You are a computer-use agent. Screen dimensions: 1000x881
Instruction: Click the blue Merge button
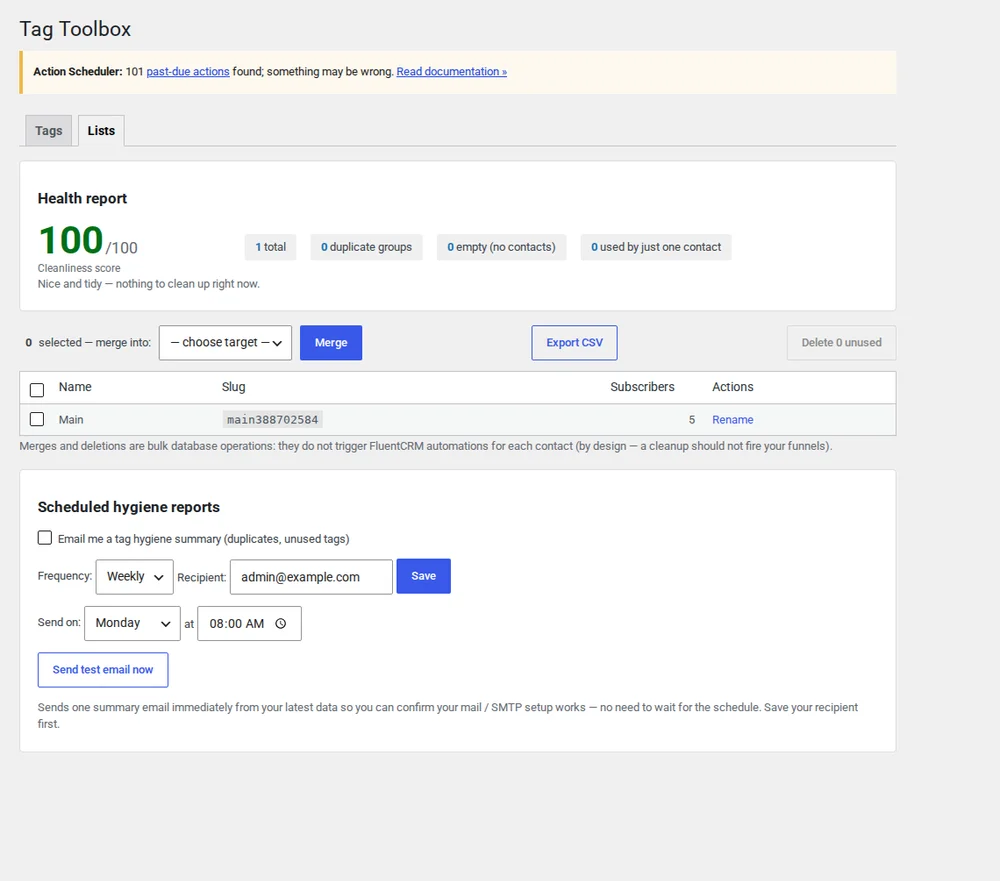coord(331,343)
